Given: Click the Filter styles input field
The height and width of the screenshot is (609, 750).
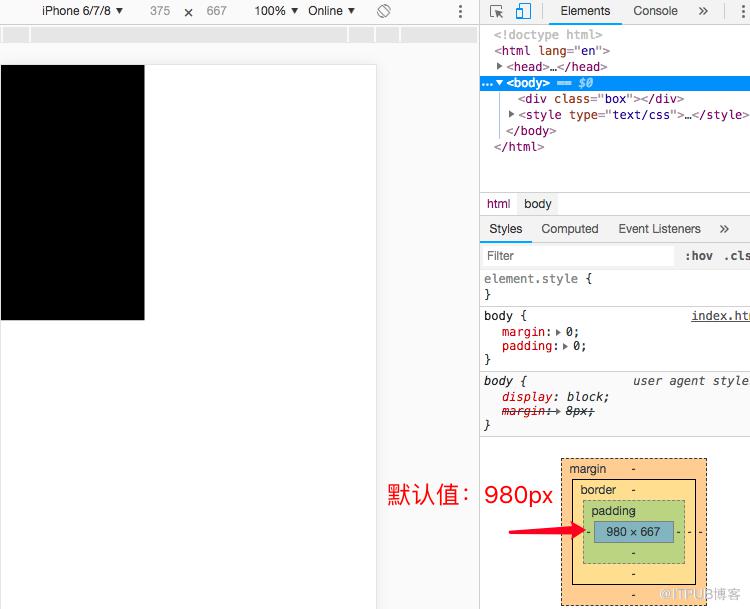Looking at the screenshot, I should pyautogui.click(x=578, y=256).
